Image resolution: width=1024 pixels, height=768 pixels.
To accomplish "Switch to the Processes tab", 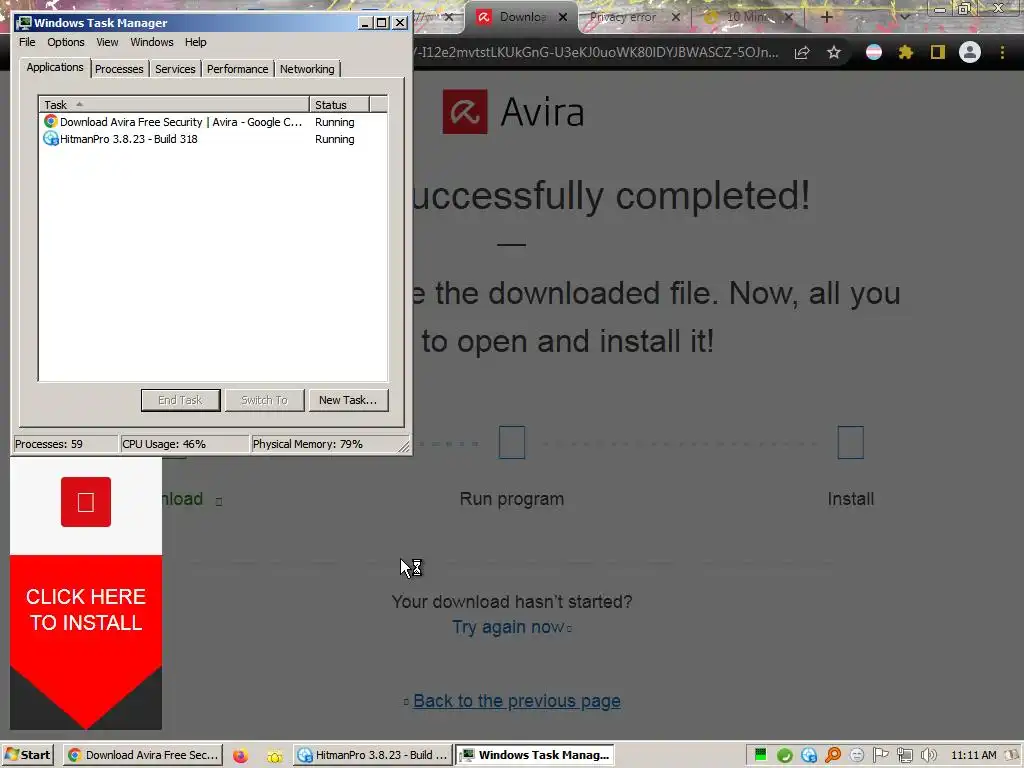I will point(119,69).
